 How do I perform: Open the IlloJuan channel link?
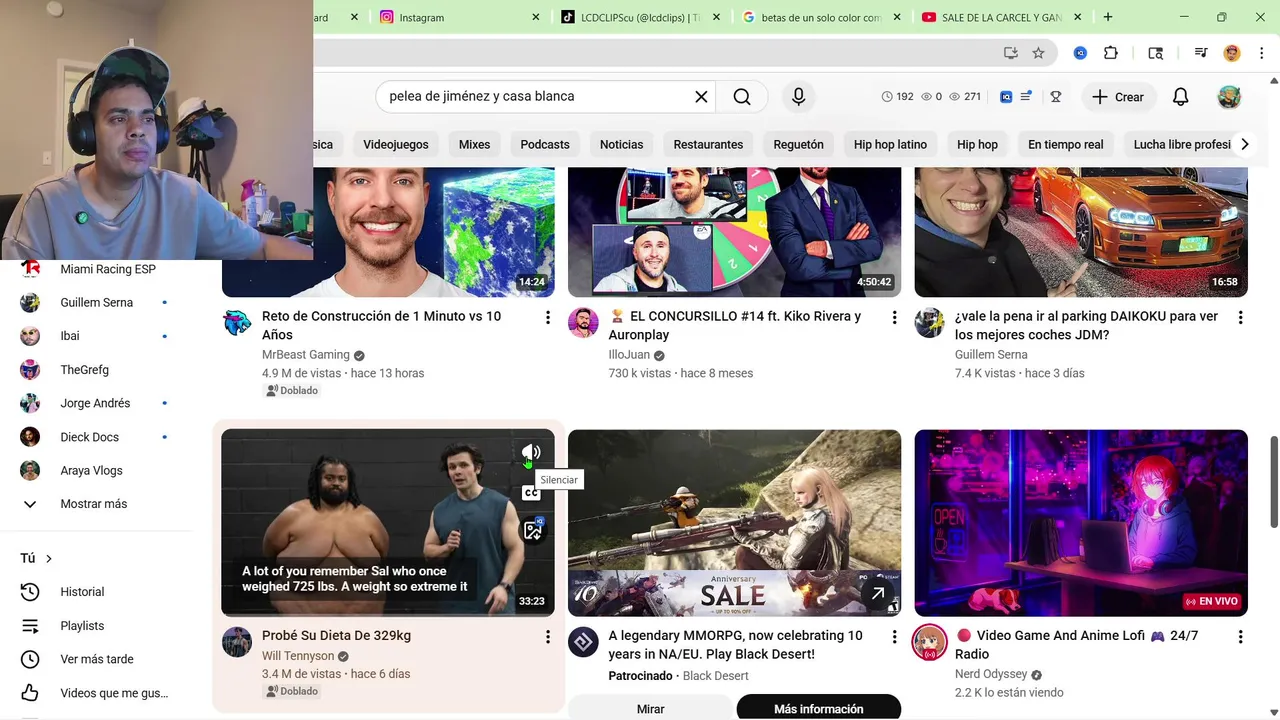coord(629,355)
